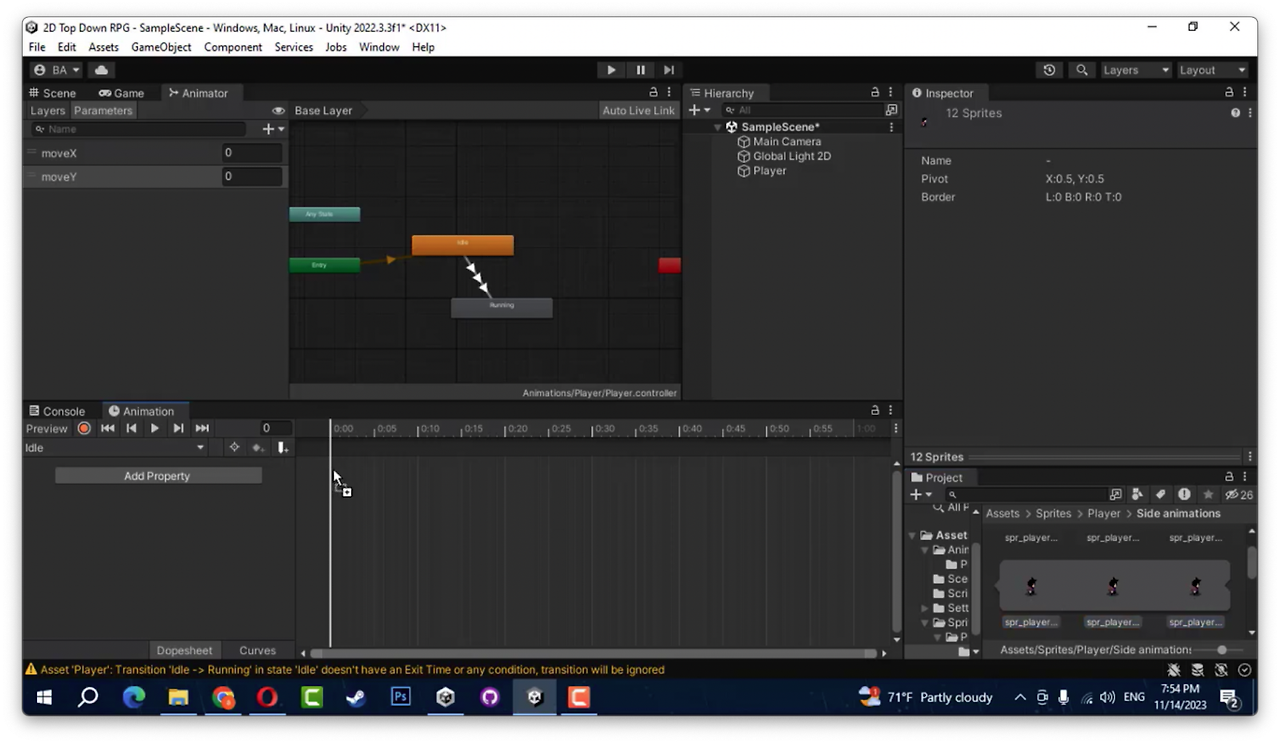The image size is (1280, 743).
Task: Open the Layers dropdown
Action: [1135, 70]
